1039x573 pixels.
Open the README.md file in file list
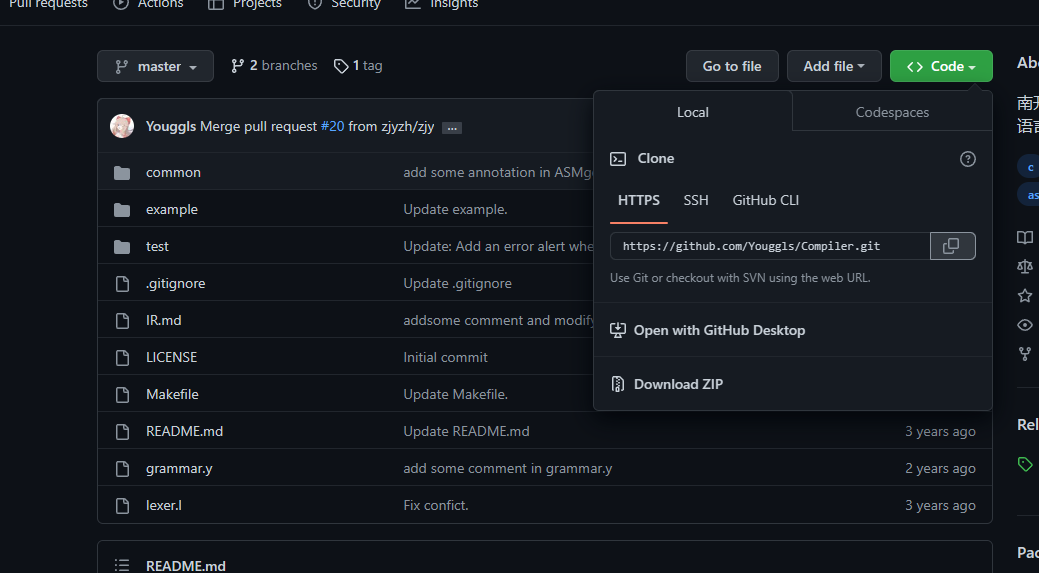coord(184,431)
